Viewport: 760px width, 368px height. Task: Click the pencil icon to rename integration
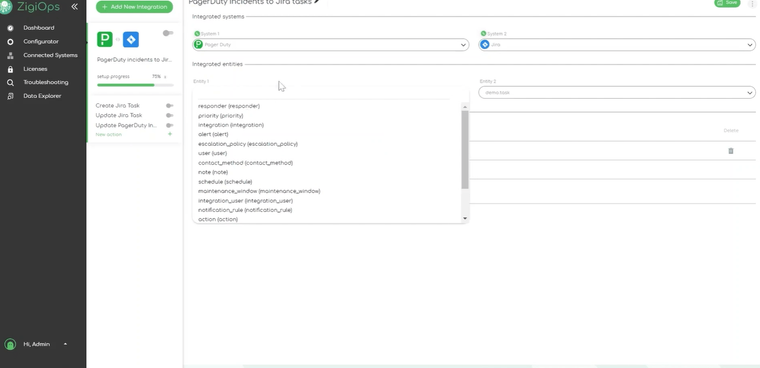[x=317, y=2]
